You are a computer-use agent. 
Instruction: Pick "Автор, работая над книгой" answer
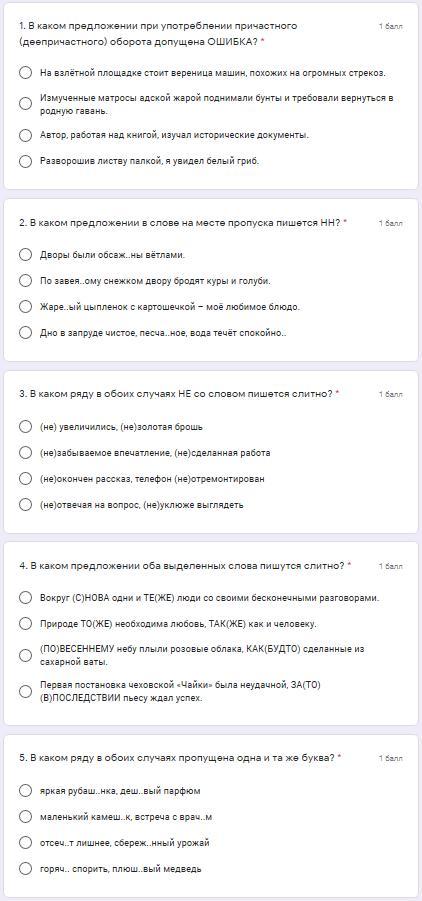(x=25, y=136)
